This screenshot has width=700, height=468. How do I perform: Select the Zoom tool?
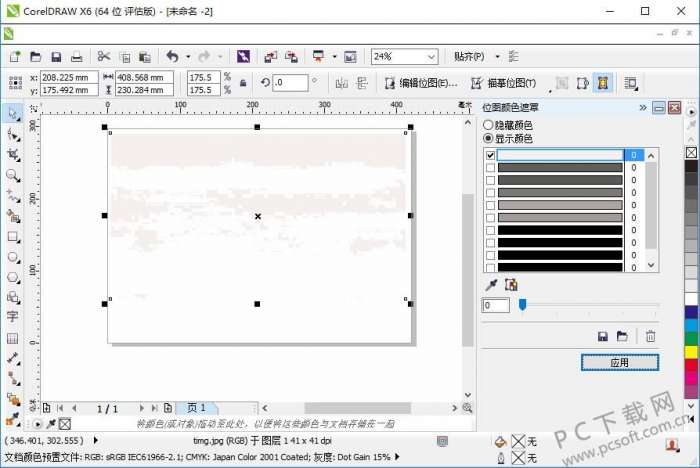pos(13,176)
